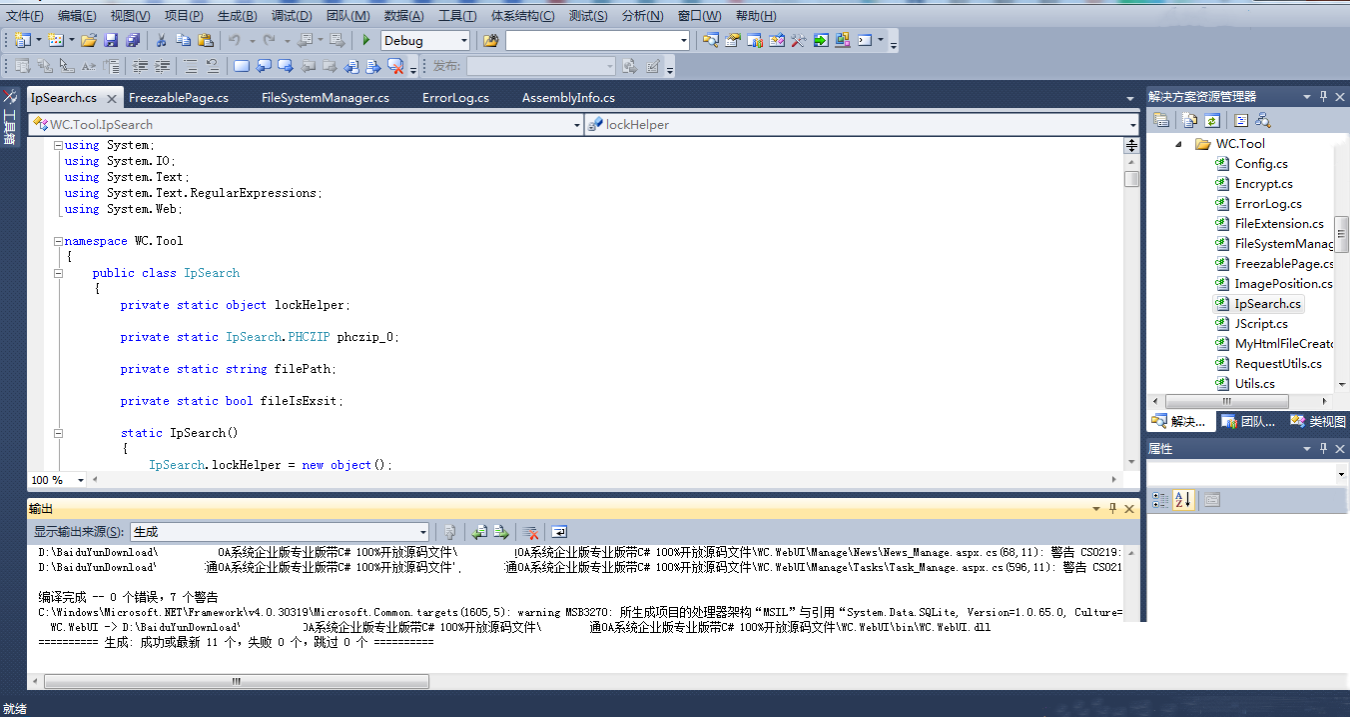
Task: Open the 调试(D) menu
Action: (291, 16)
